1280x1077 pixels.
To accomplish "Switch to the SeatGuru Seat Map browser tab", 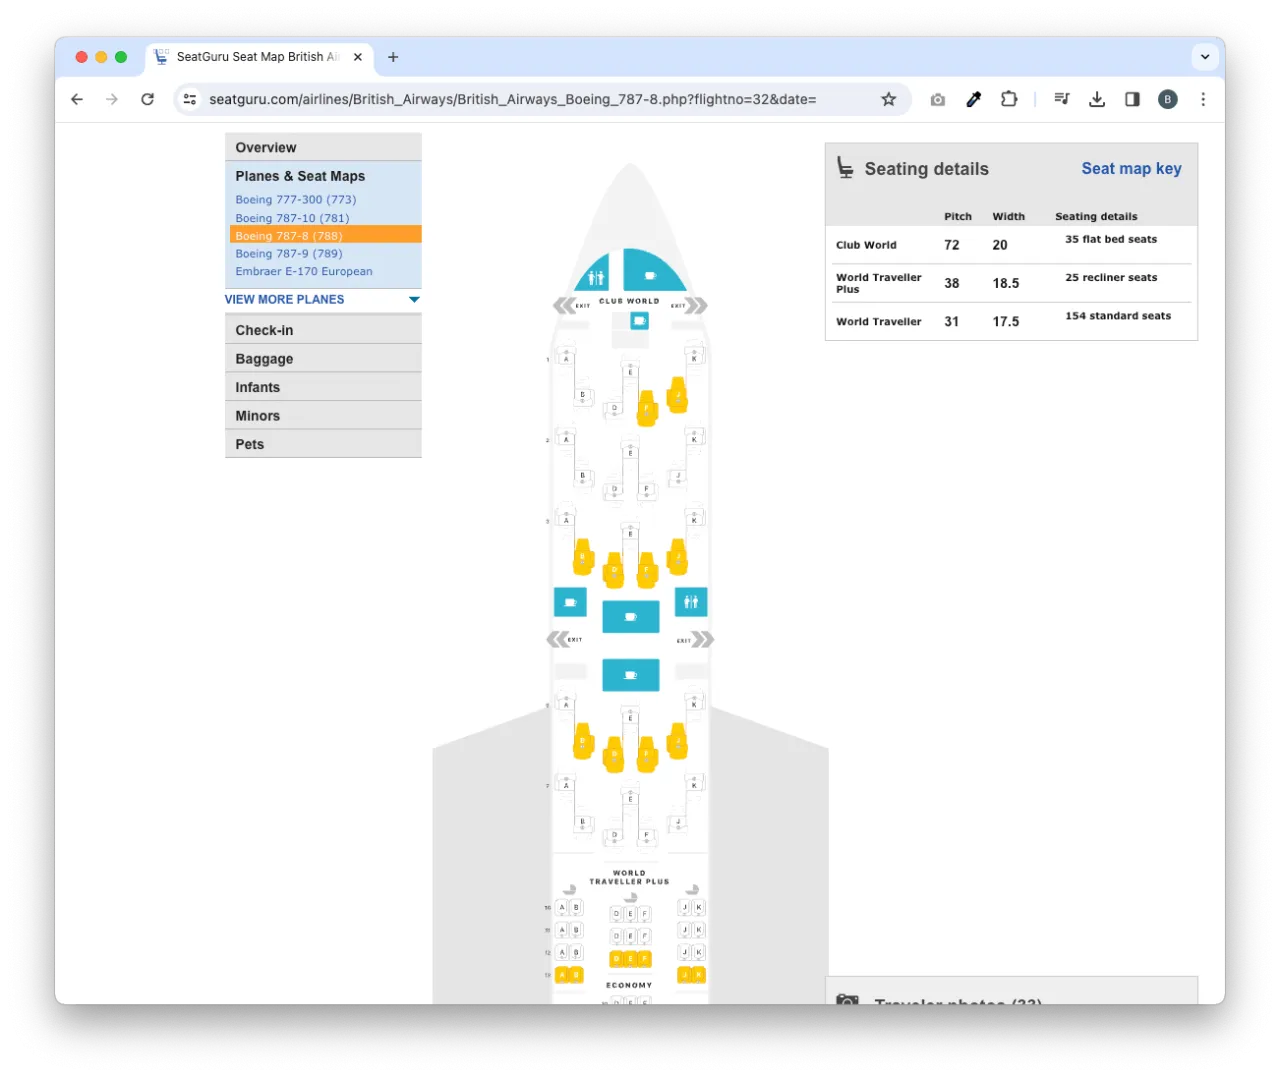I will (259, 57).
